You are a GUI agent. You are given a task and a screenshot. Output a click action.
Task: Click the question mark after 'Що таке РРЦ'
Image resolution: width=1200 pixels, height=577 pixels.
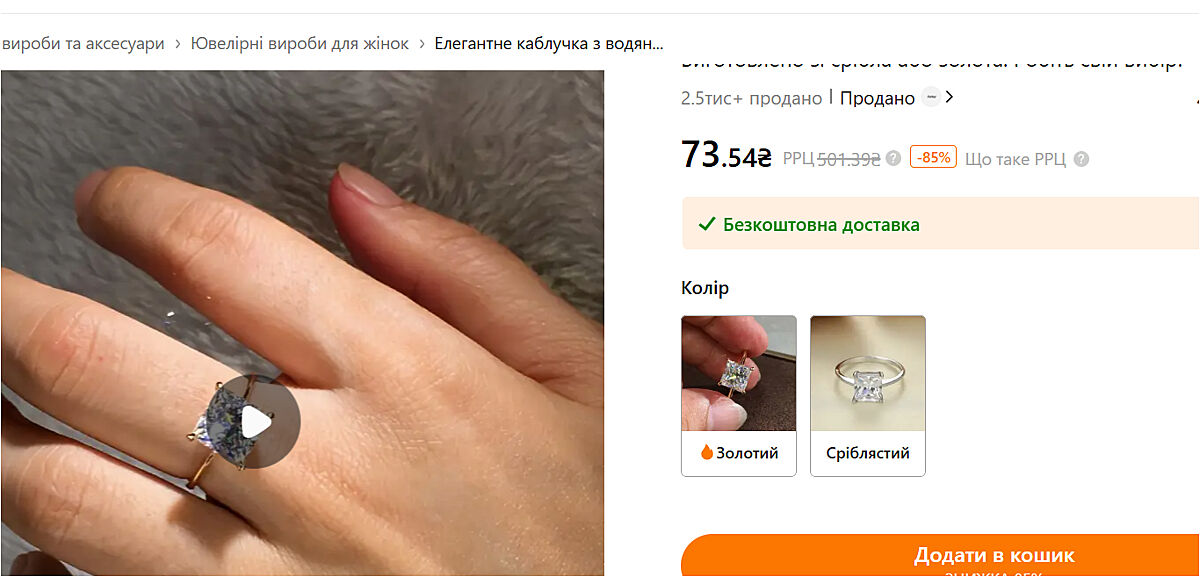coord(1081,159)
